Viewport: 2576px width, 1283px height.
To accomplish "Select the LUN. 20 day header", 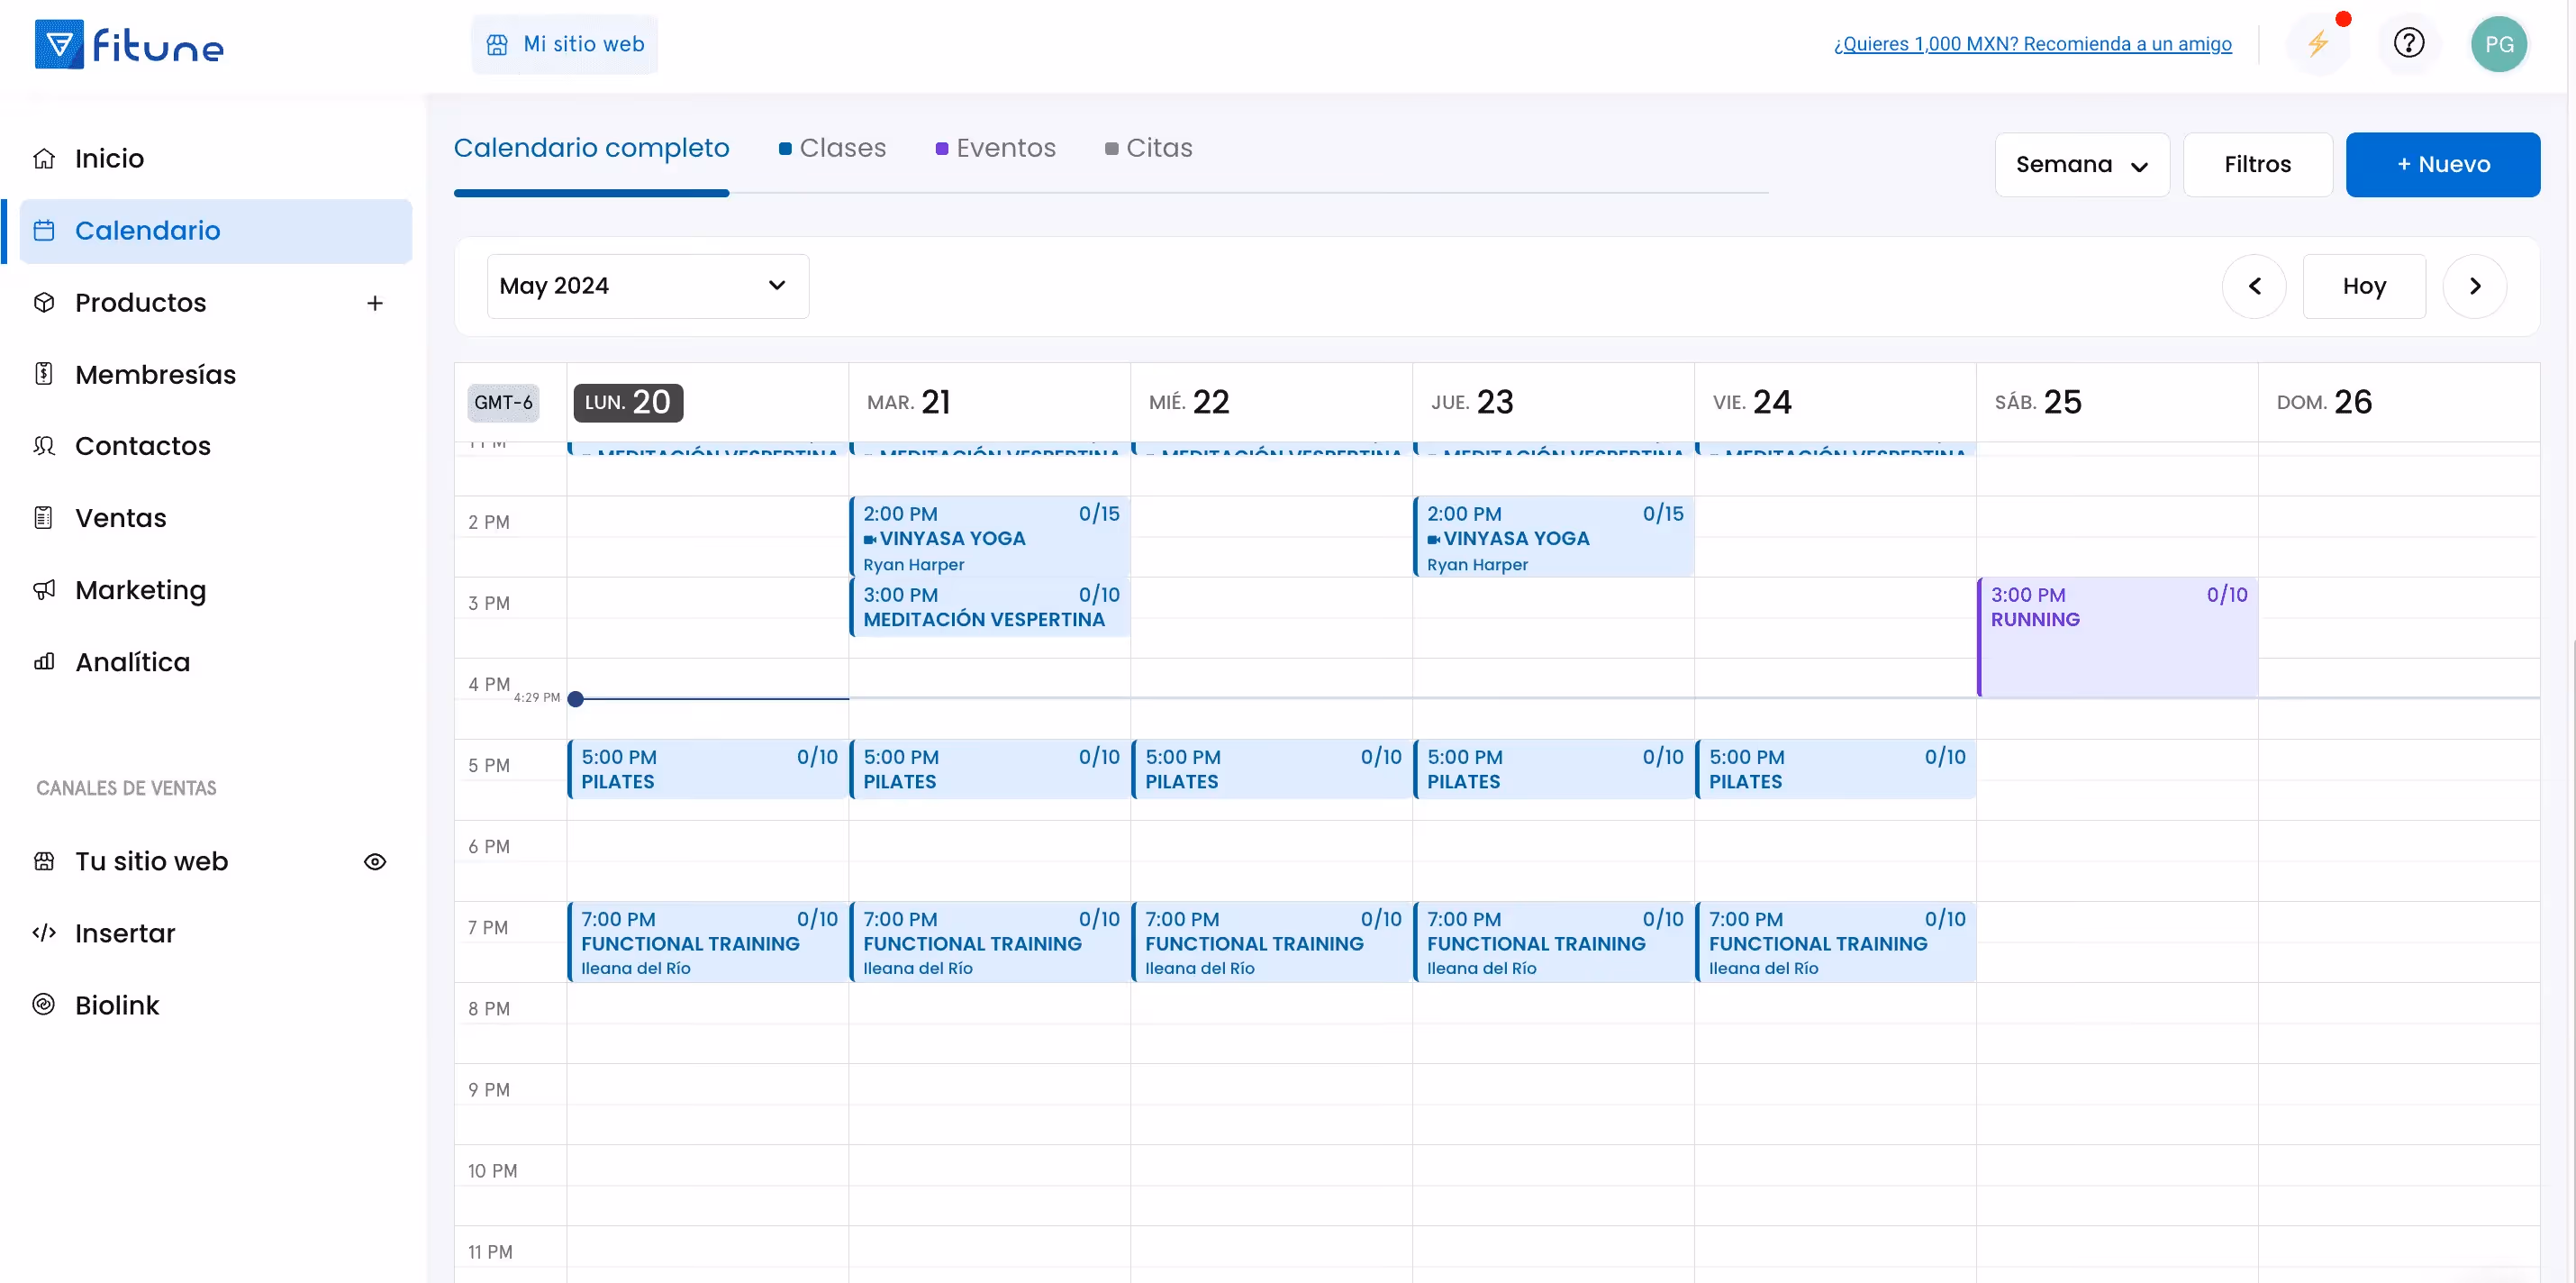I will pyautogui.click(x=628, y=403).
